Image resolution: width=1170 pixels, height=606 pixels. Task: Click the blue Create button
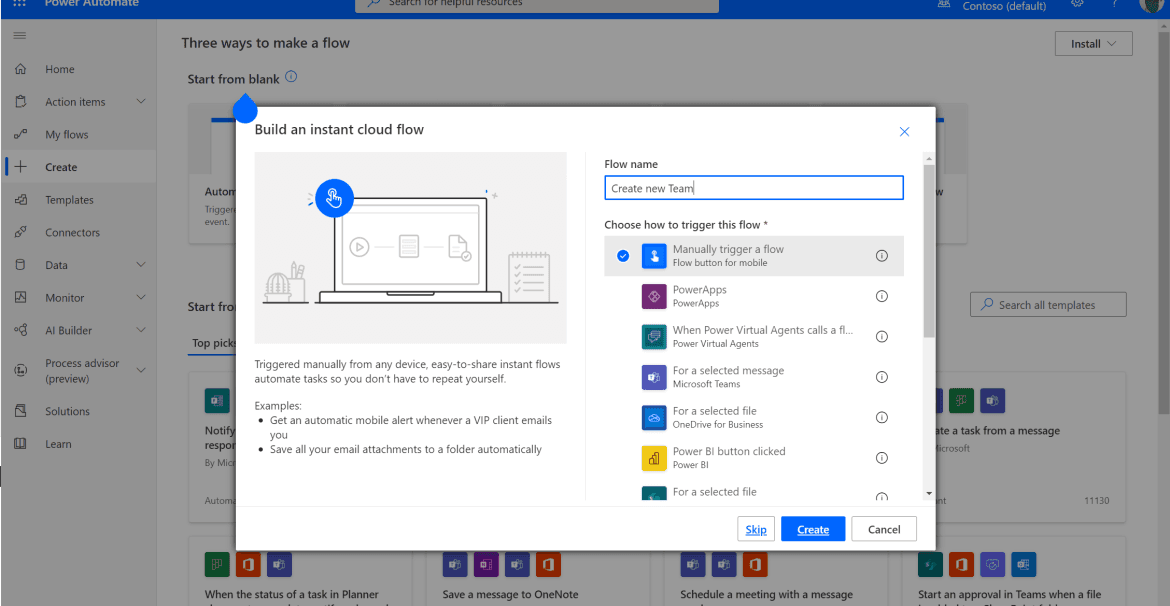pyautogui.click(x=813, y=529)
